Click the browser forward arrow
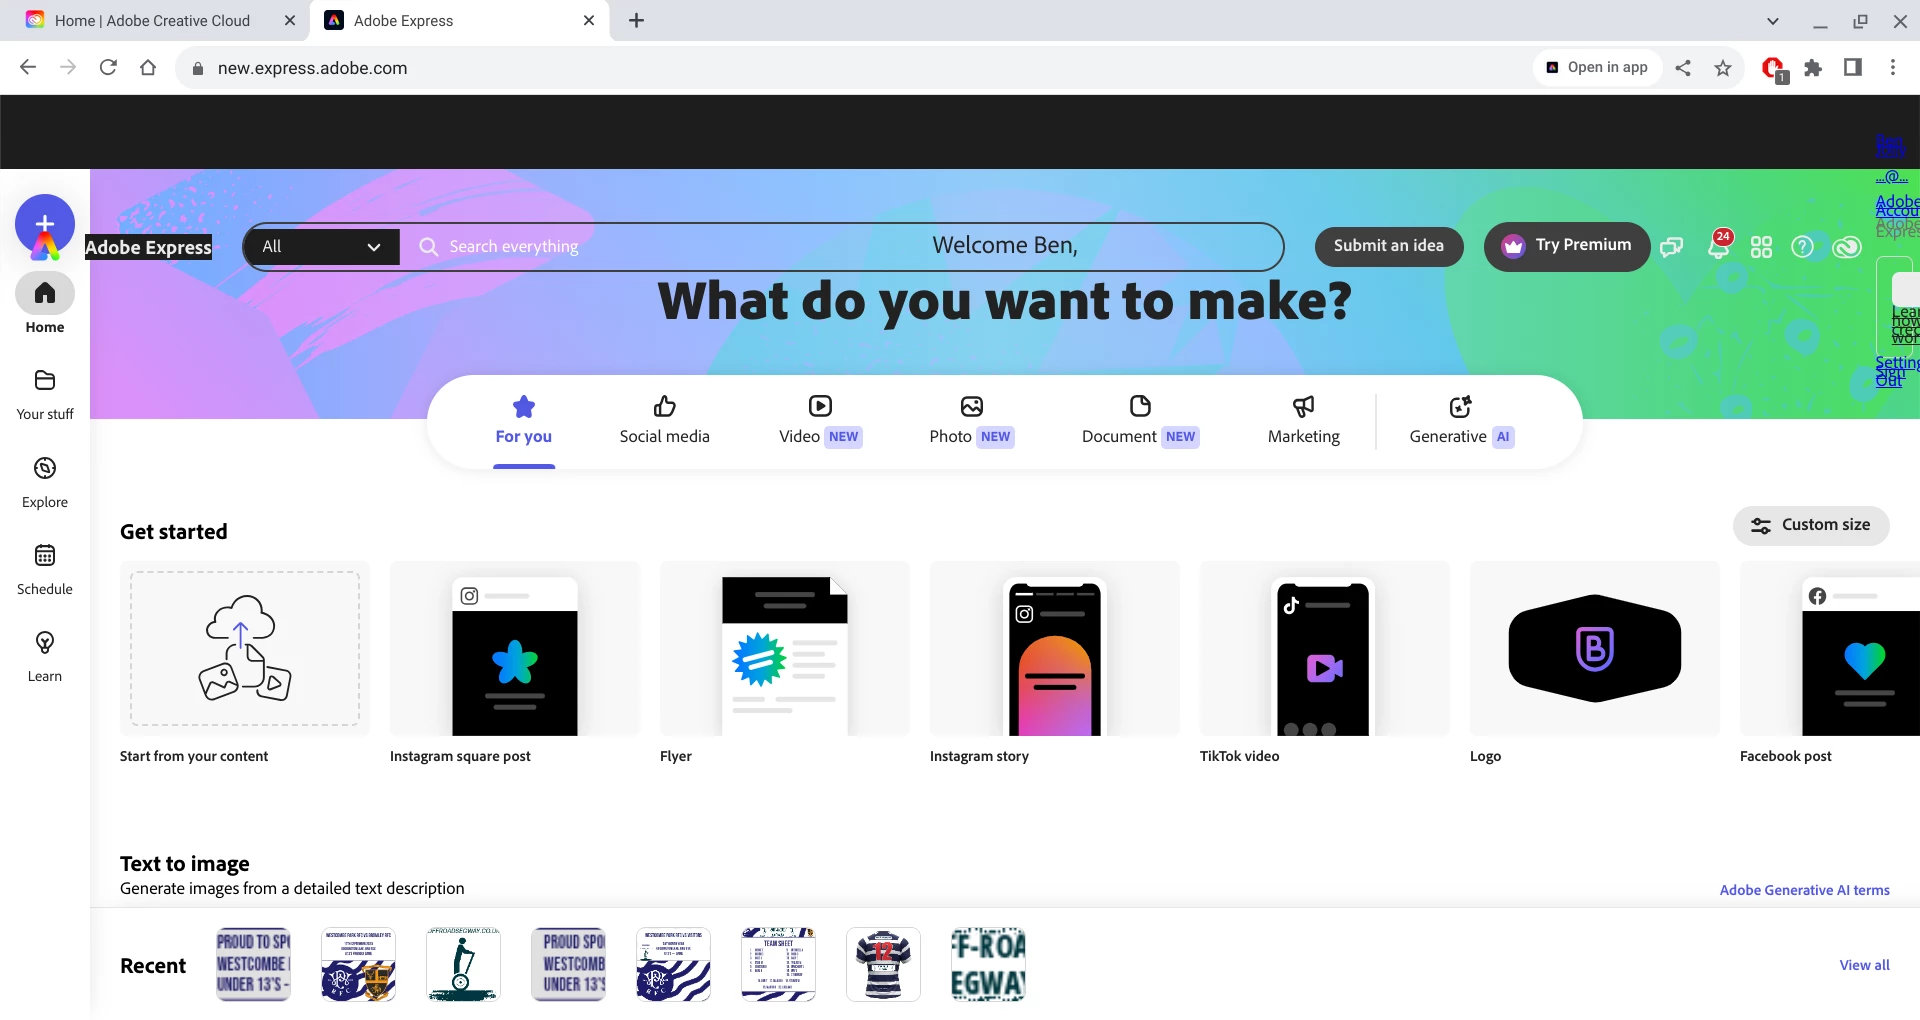Image resolution: width=1920 pixels, height=1020 pixels. pyautogui.click(x=68, y=68)
